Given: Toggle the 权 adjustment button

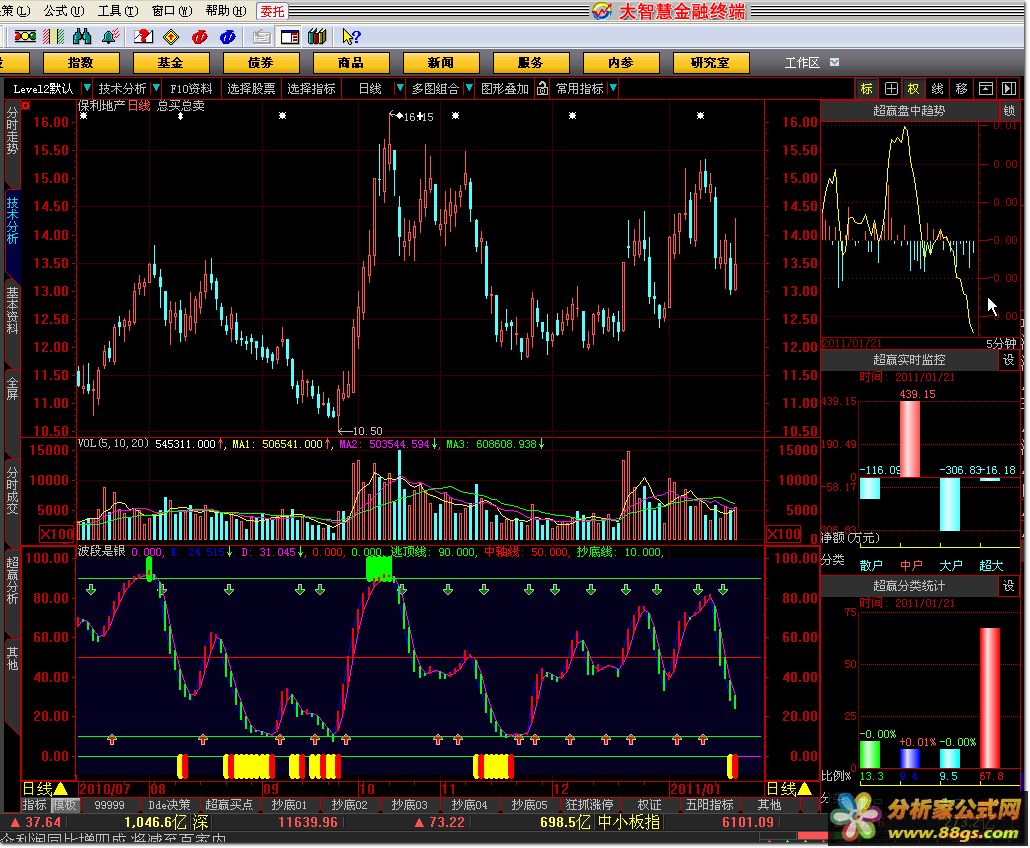Looking at the screenshot, I should pyautogui.click(x=914, y=88).
